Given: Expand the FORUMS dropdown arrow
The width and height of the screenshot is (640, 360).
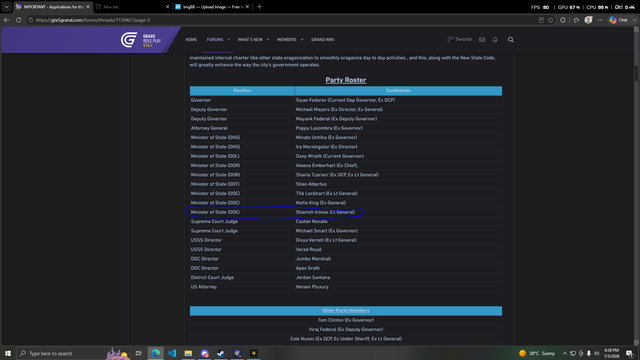Looking at the screenshot, I should point(229,40).
